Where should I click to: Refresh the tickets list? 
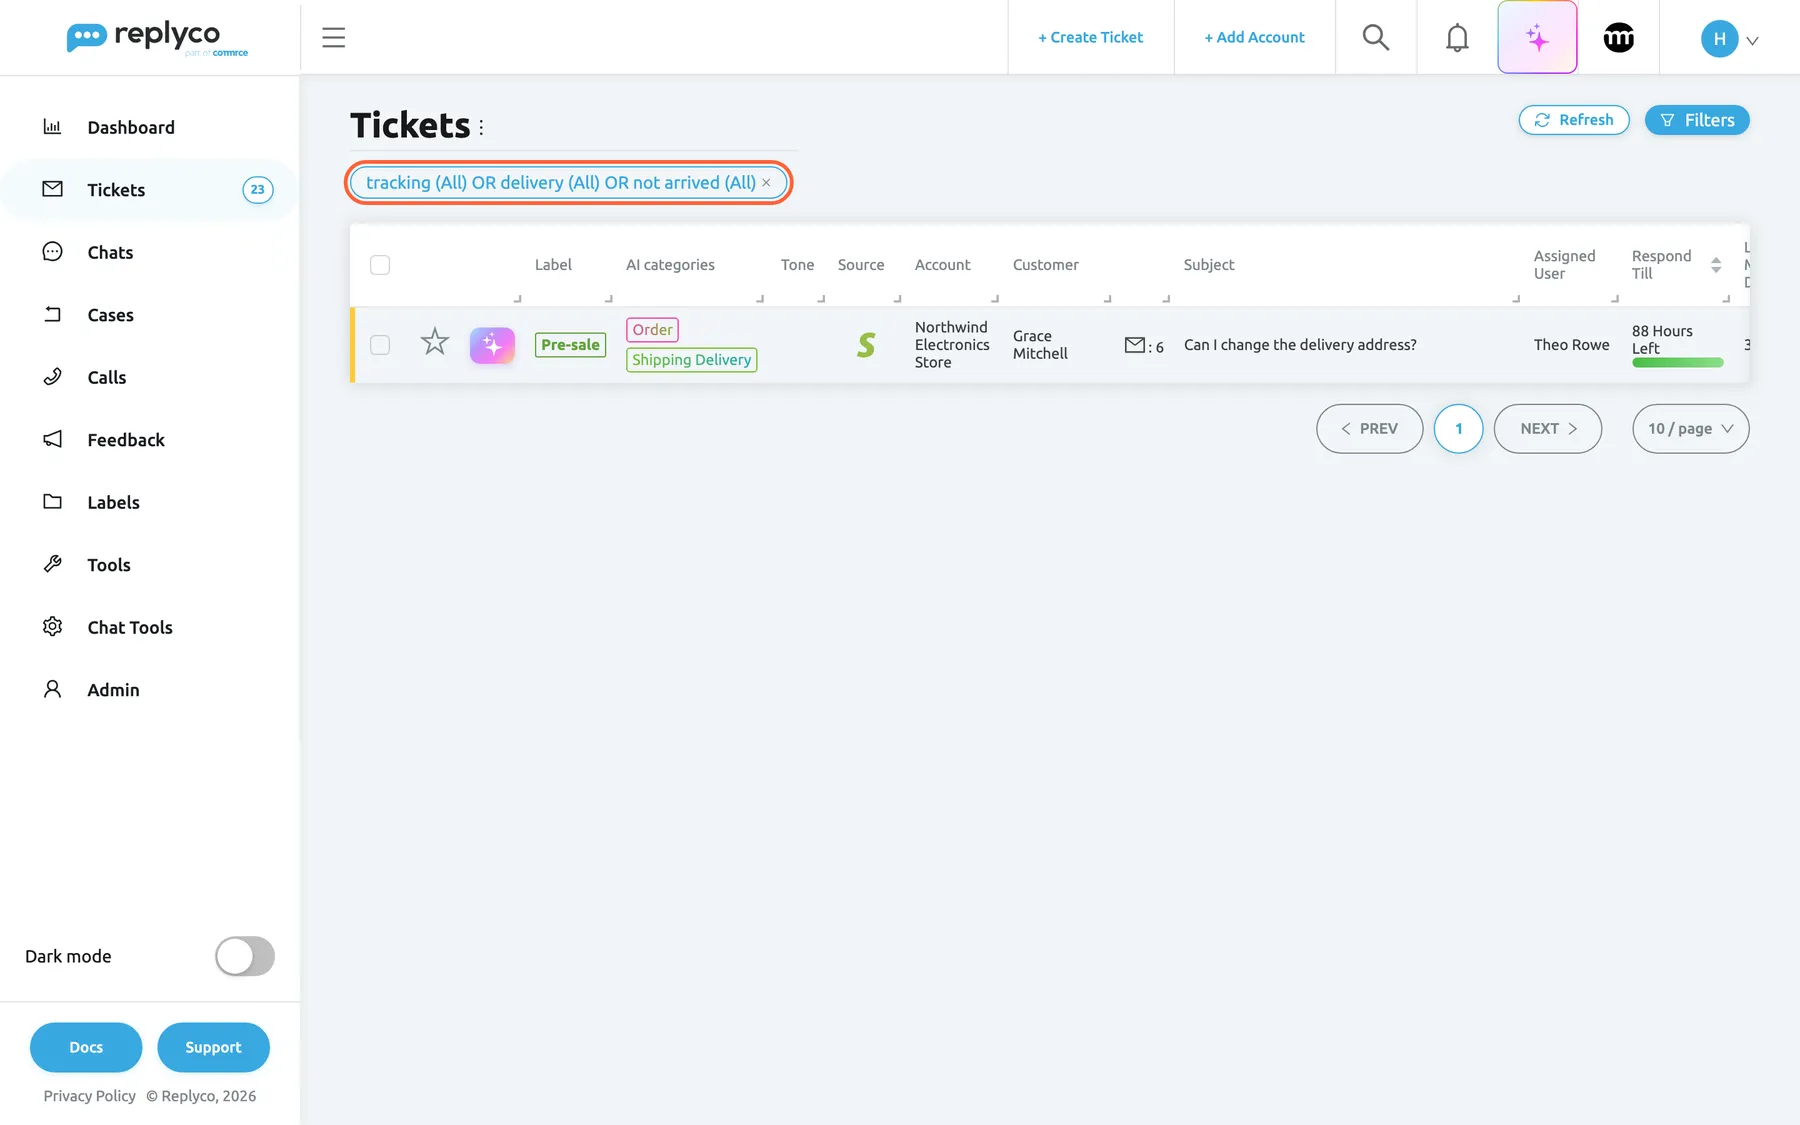pyautogui.click(x=1574, y=120)
